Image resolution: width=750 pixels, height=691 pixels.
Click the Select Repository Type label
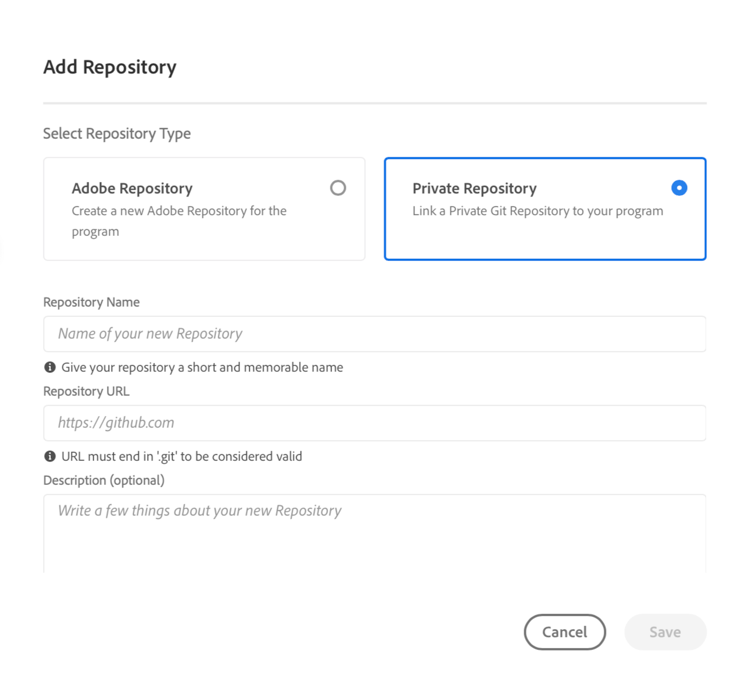click(x=117, y=133)
